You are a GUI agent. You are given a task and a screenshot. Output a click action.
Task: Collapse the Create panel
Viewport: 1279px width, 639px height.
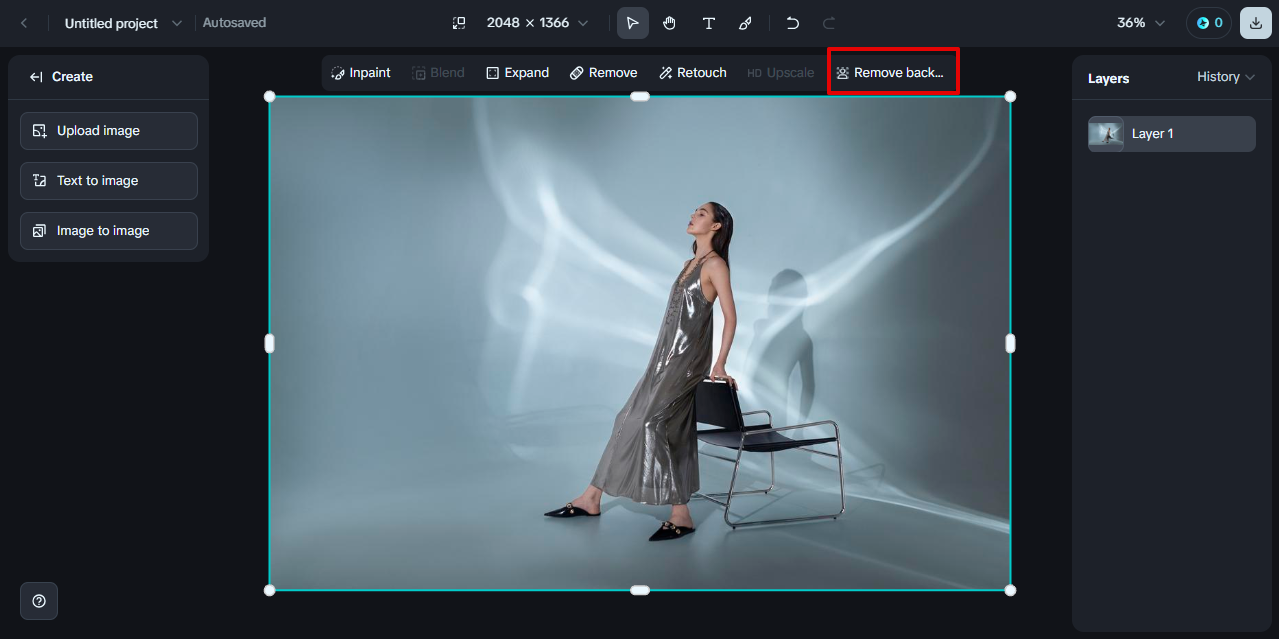pos(37,77)
